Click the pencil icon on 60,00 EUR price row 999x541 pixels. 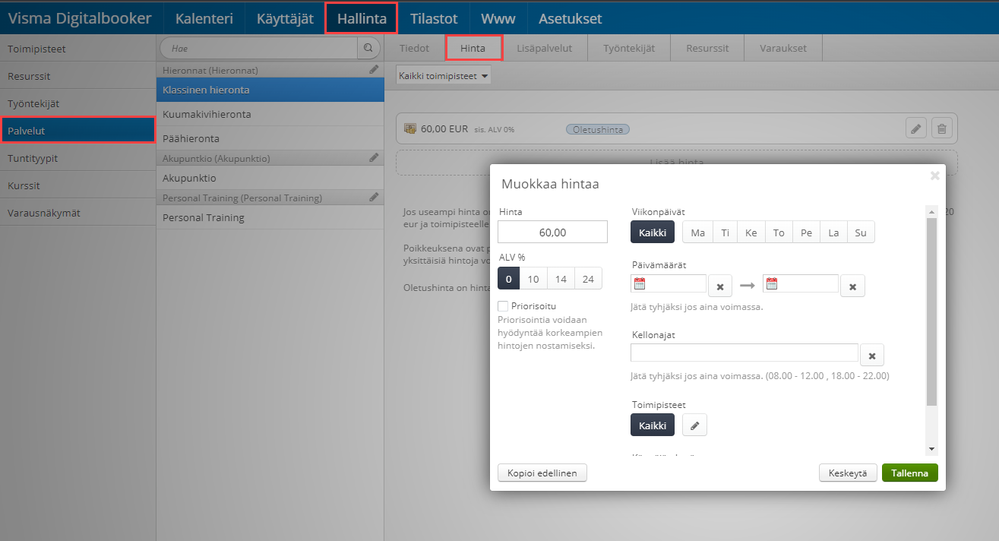point(916,129)
